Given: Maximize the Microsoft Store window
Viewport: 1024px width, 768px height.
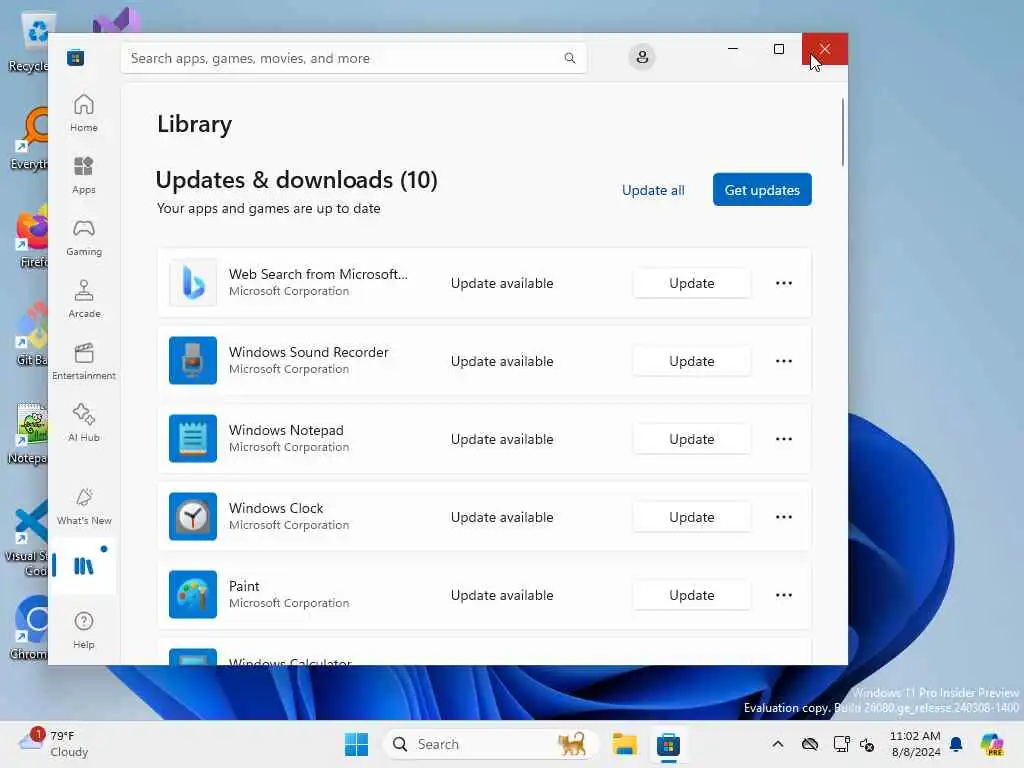Looking at the screenshot, I should pos(778,49).
